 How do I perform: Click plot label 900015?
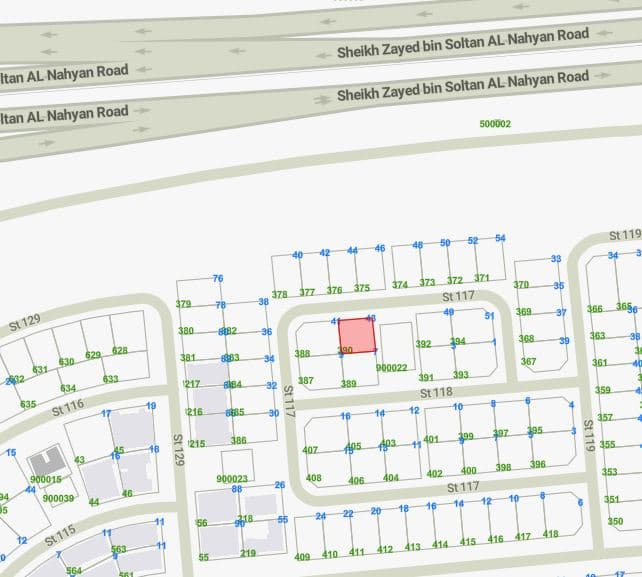(x=46, y=479)
